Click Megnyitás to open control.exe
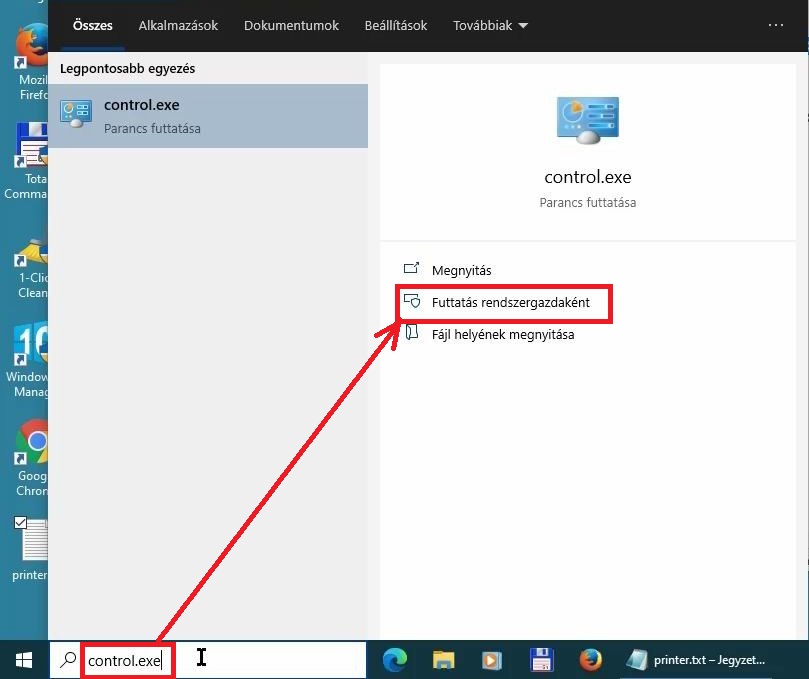The image size is (809, 679). click(x=461, y=270)
